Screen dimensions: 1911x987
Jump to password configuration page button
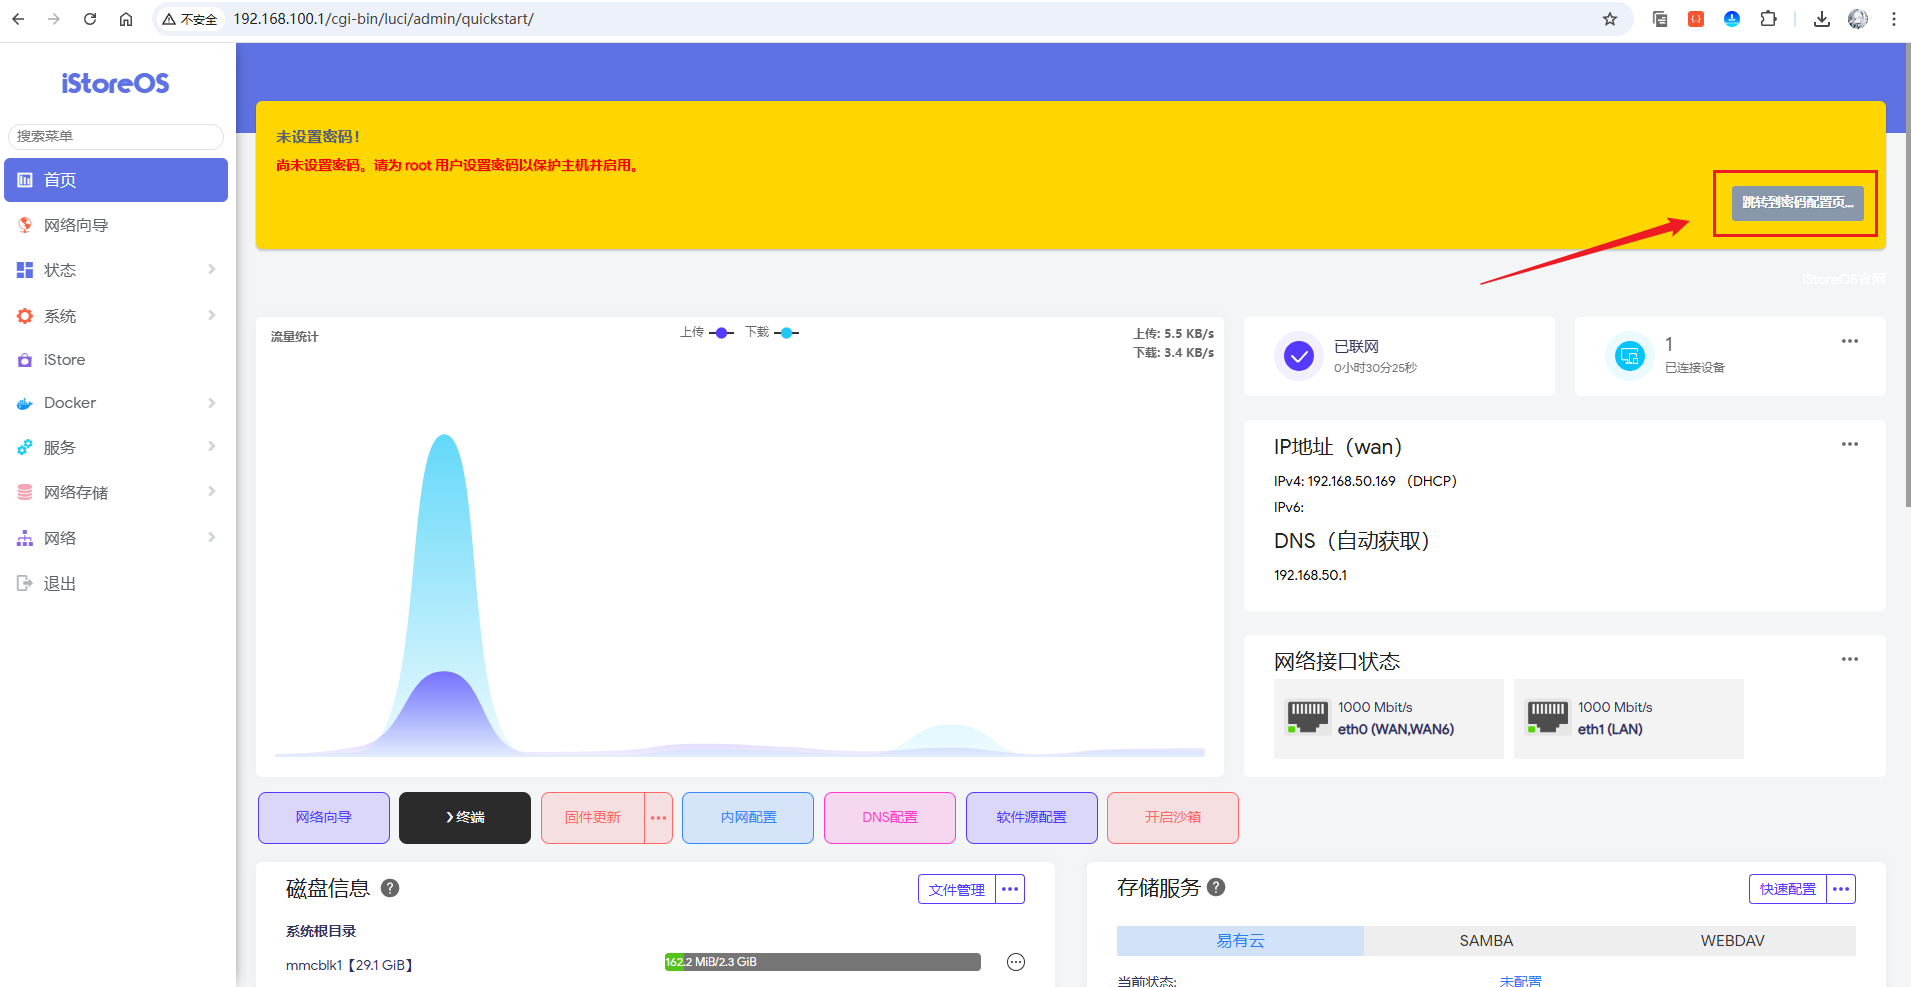coord(1797,203)
